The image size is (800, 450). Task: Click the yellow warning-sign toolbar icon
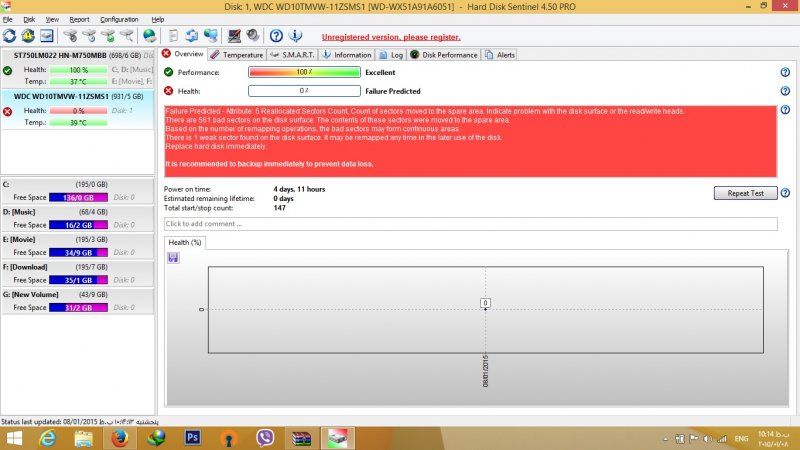click(x=28, y=36)
